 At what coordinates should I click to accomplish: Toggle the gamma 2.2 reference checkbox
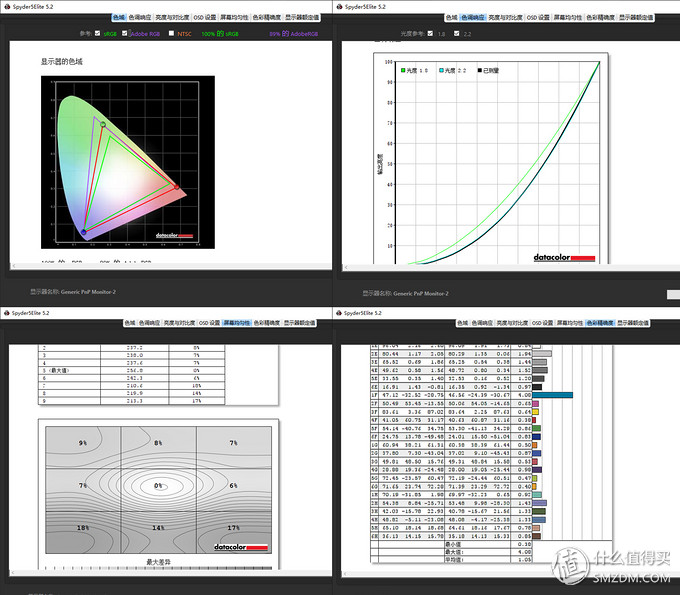pyautogui.click(x=457, y=33)
